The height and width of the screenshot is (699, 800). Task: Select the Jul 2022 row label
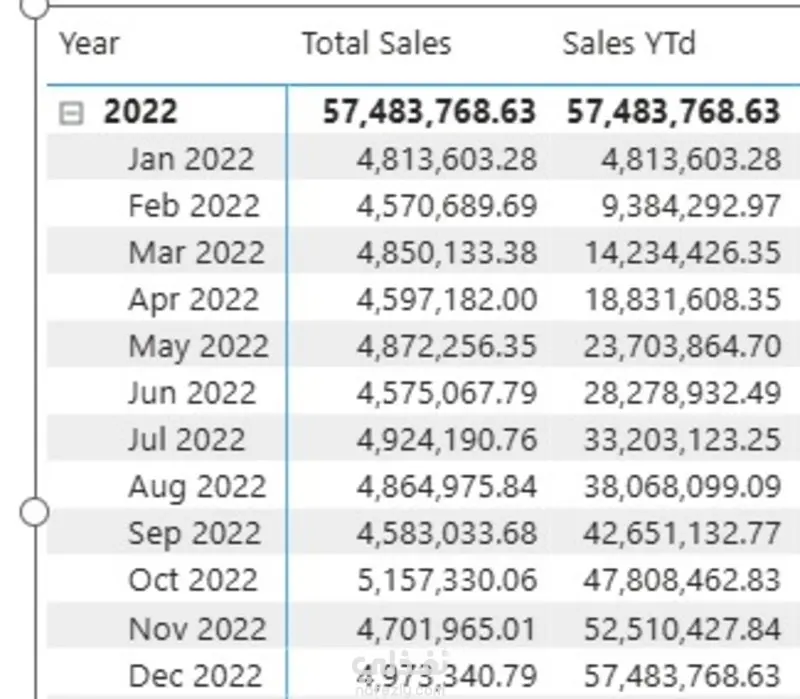click(186, 440)
